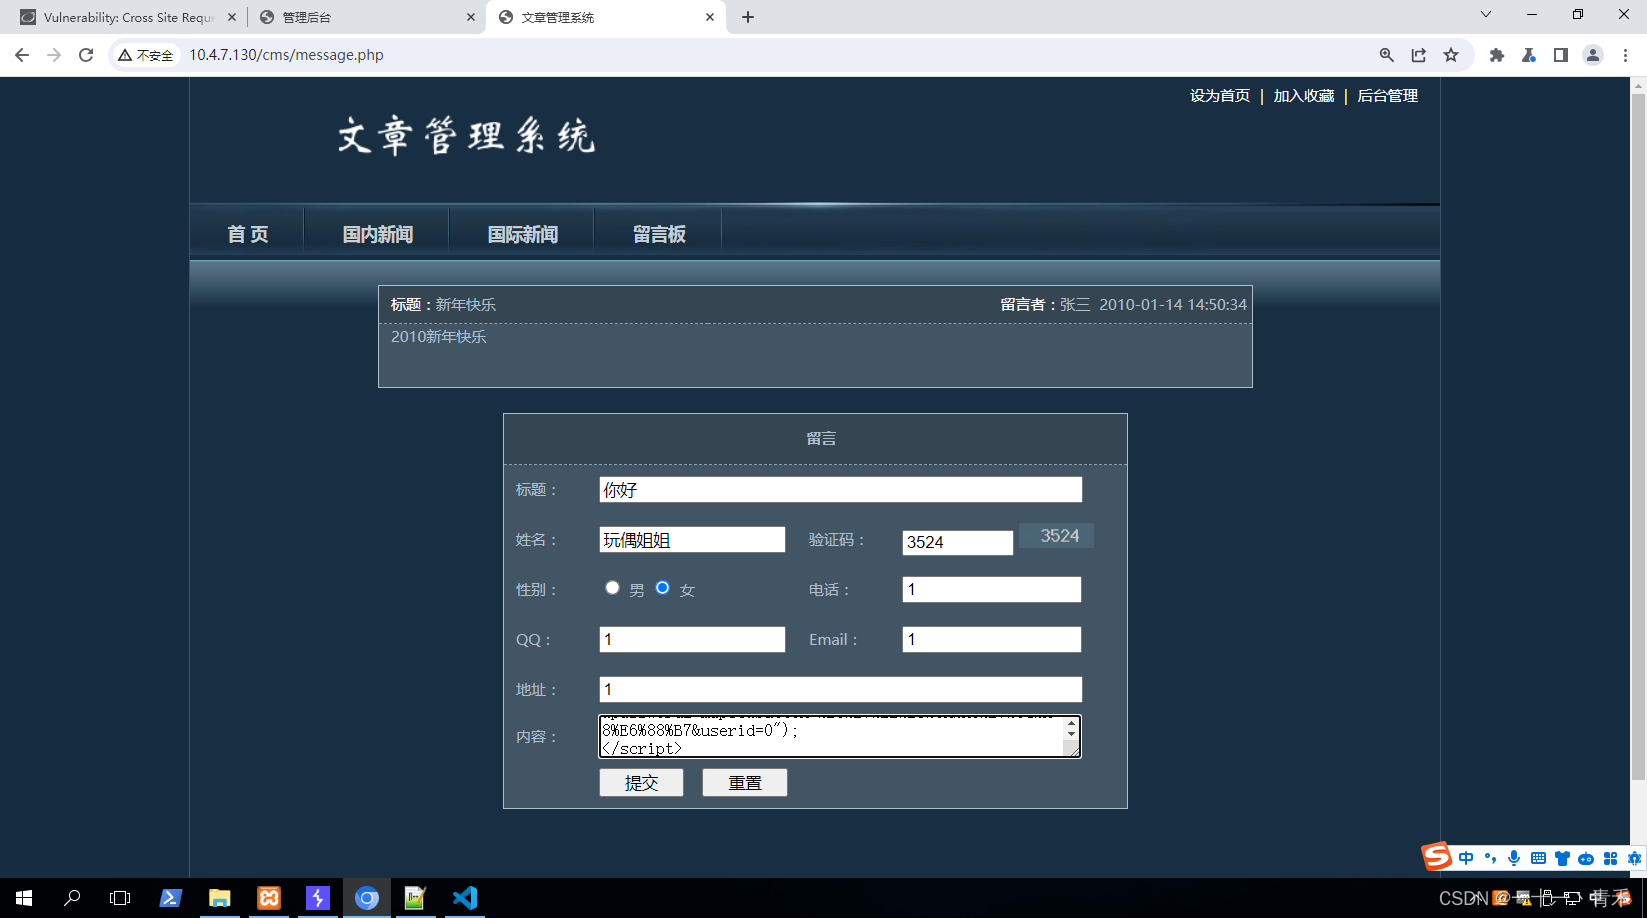
Task: Open the tab search dropdown
Action: pos(1486,14)
